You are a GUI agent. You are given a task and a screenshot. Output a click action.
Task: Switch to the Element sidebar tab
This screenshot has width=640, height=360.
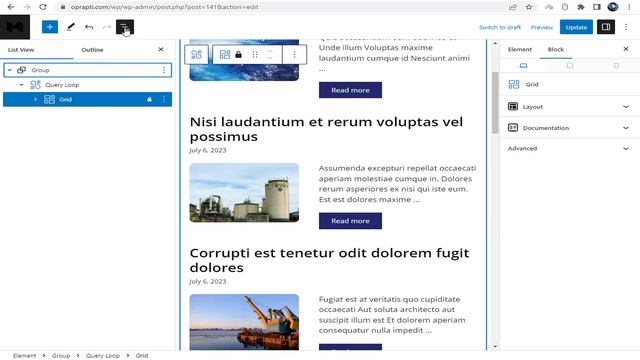520,49
